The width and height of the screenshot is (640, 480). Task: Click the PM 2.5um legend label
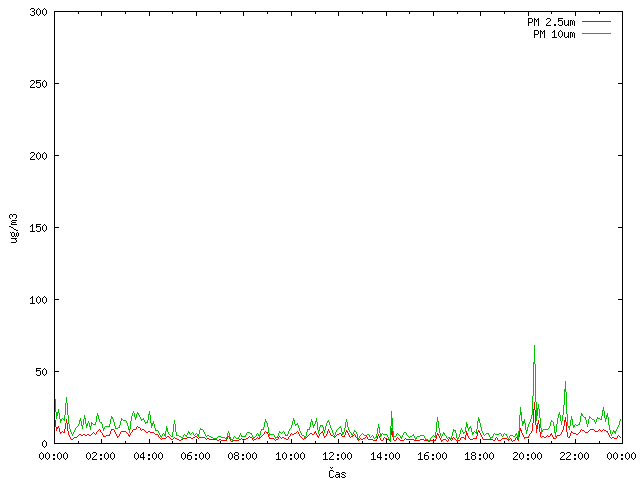pyautogui.click(x=551, y=22)
